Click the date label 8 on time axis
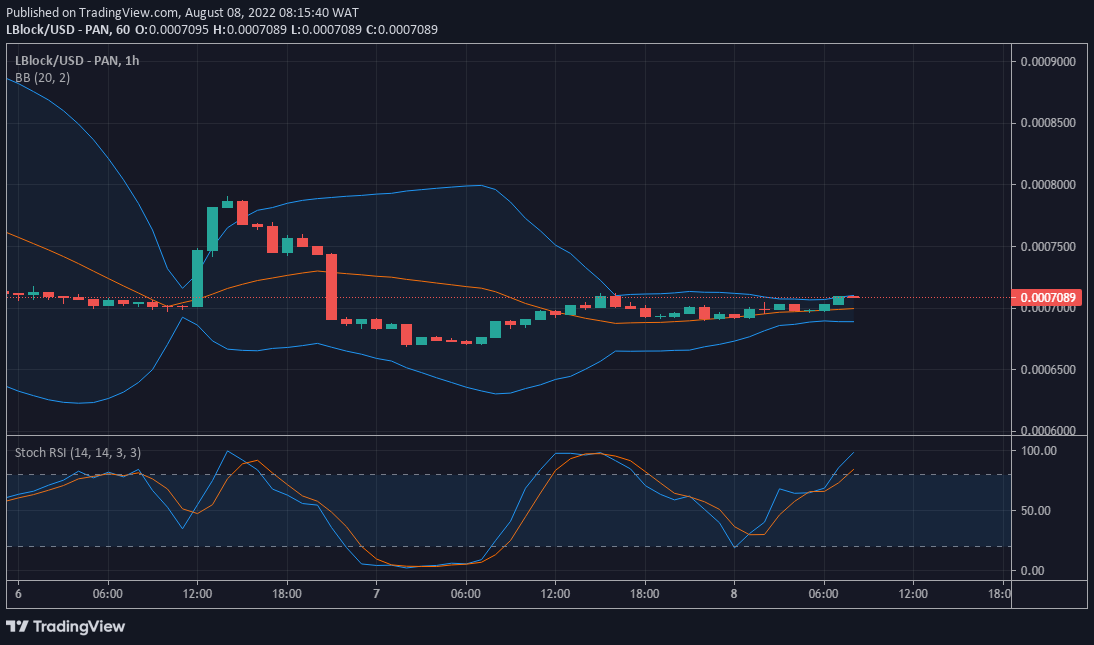 pos(734,594)
